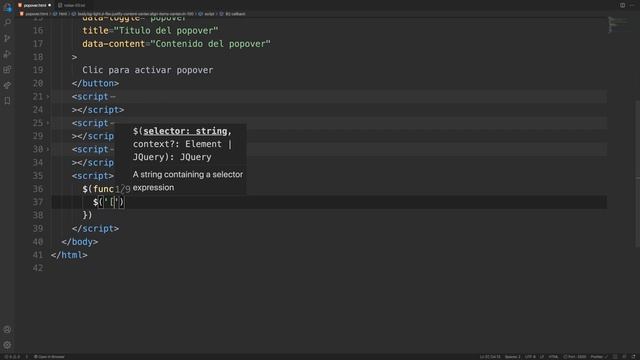
Task: Click the "Titulo del popover" string
Action: tap(166, 31)
